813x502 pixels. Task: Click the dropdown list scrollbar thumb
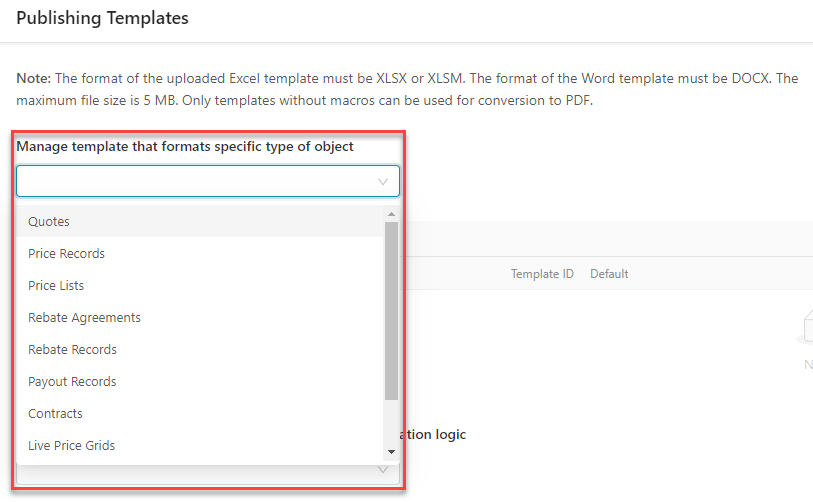click(391, 310)
